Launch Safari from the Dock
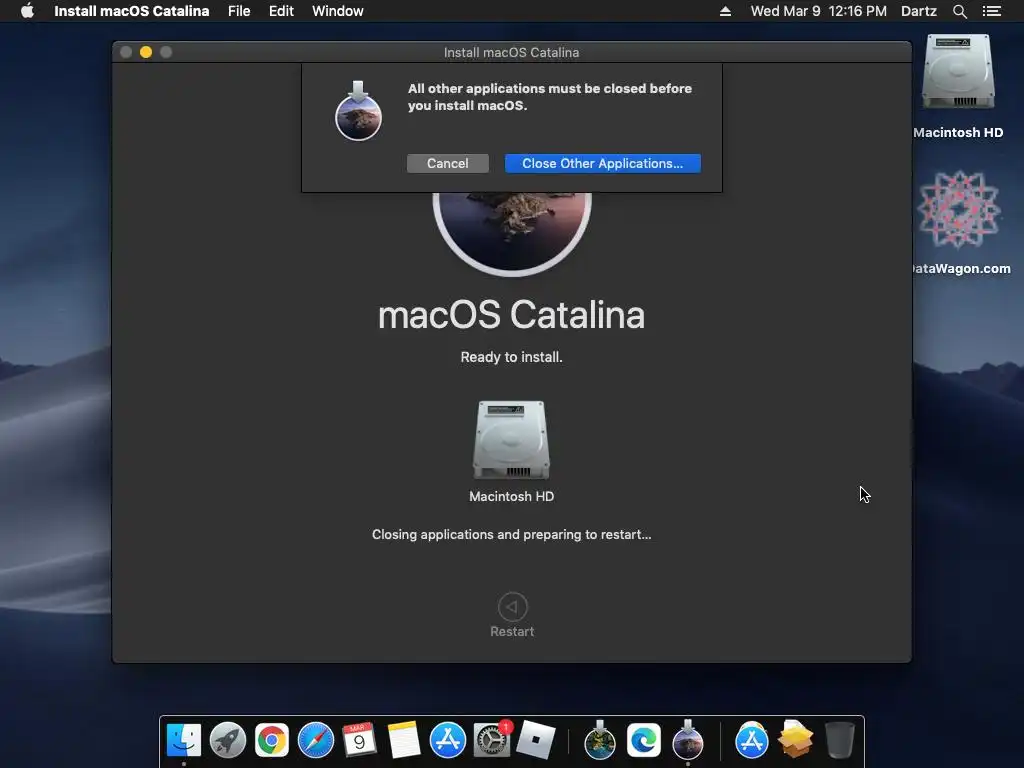Viewport: 1024px width, 768px height. coord(315,740)
